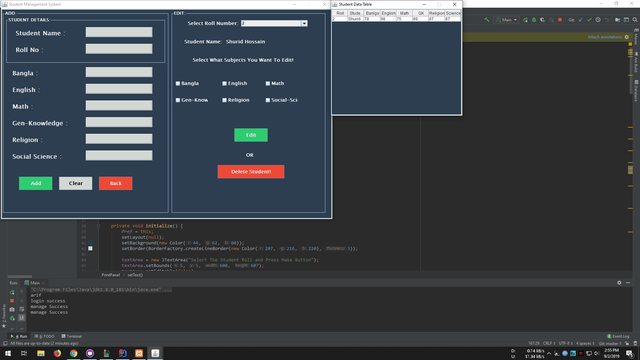Click the red Back button

116,183
